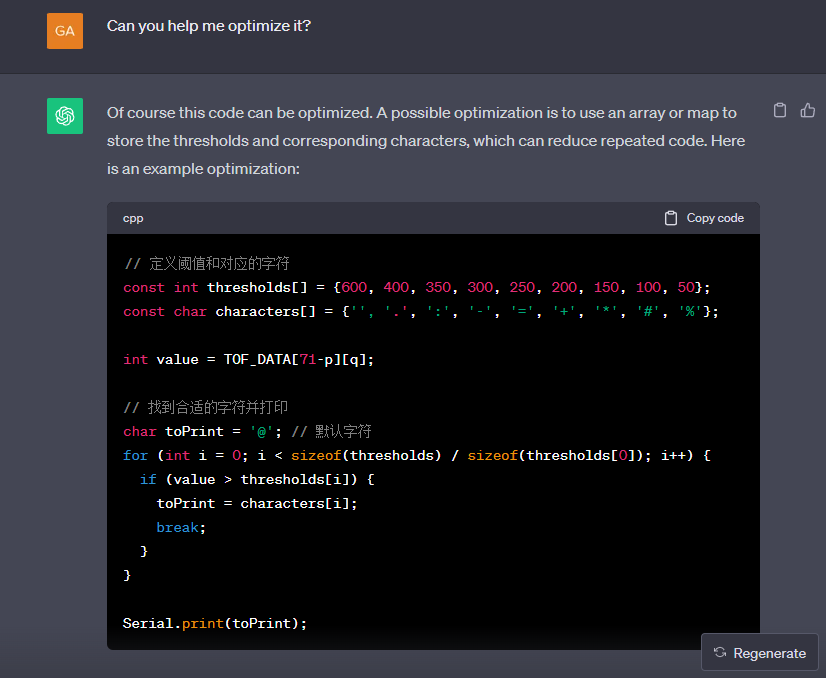This screenshot has height=678, width=826.
Task: Click the green ChatGPT logo avatar
Action: coord(65,116)
